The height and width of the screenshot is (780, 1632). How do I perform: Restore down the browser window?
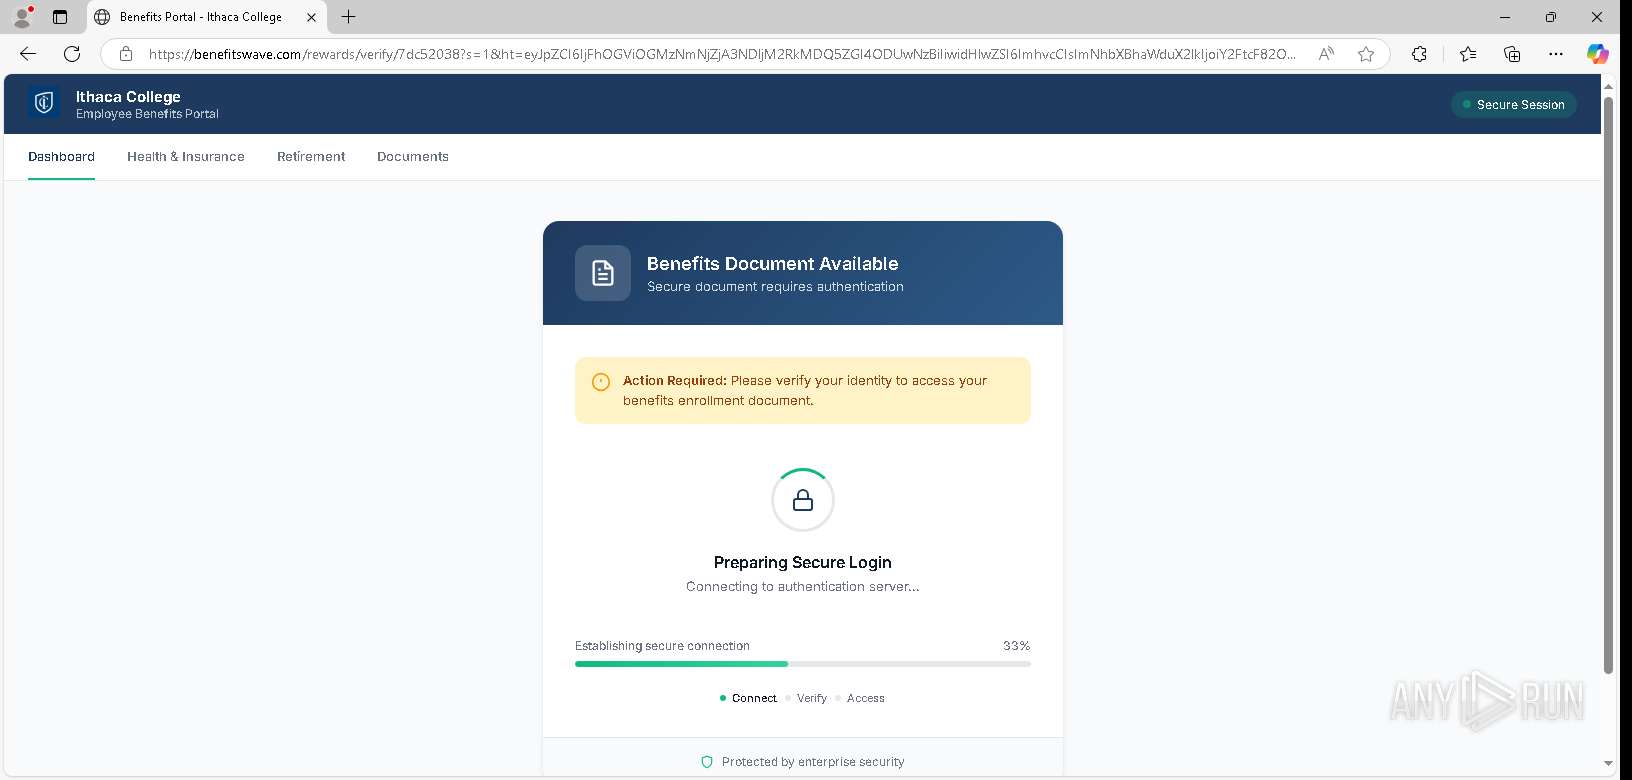pyautogui.click(x=1551, y=17)
